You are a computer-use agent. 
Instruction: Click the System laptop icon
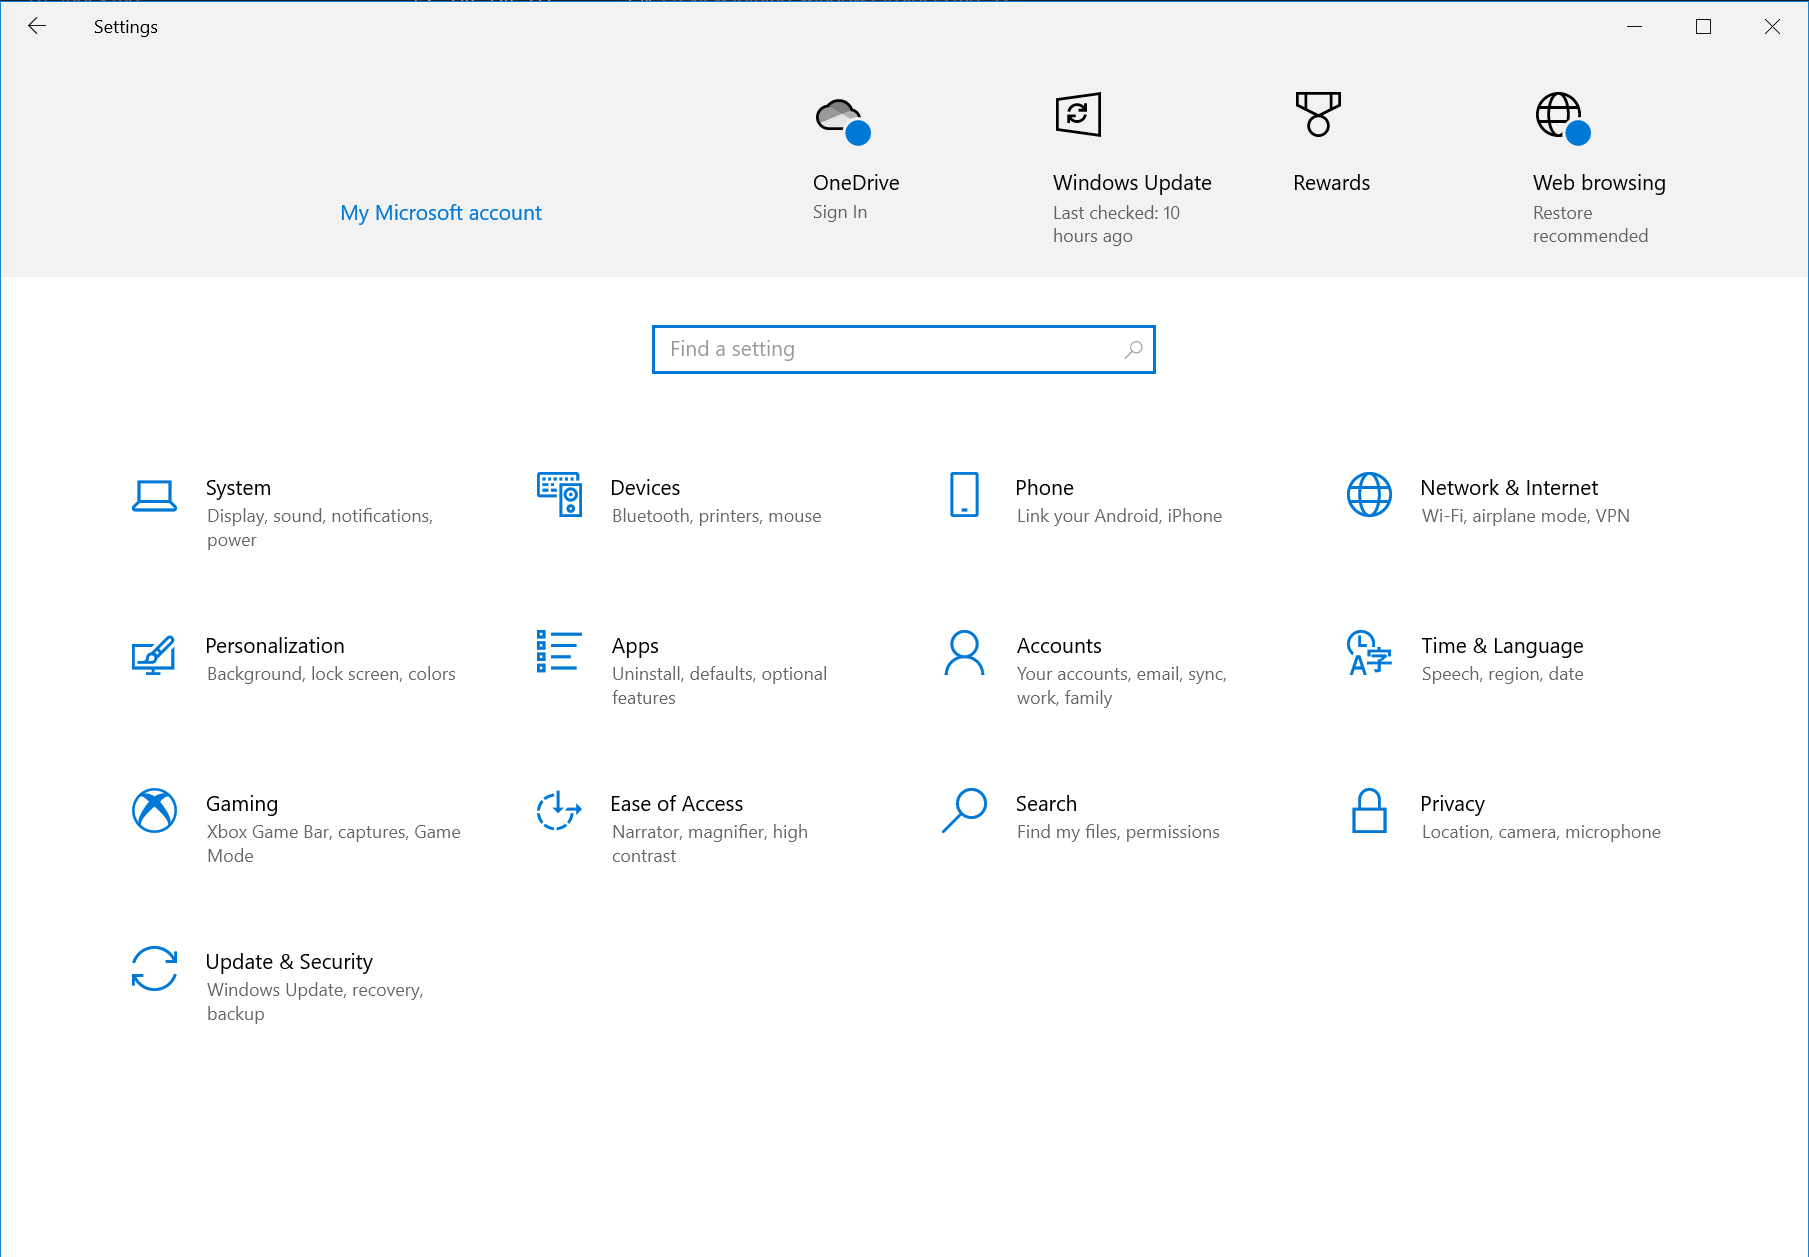pos(154,496)
